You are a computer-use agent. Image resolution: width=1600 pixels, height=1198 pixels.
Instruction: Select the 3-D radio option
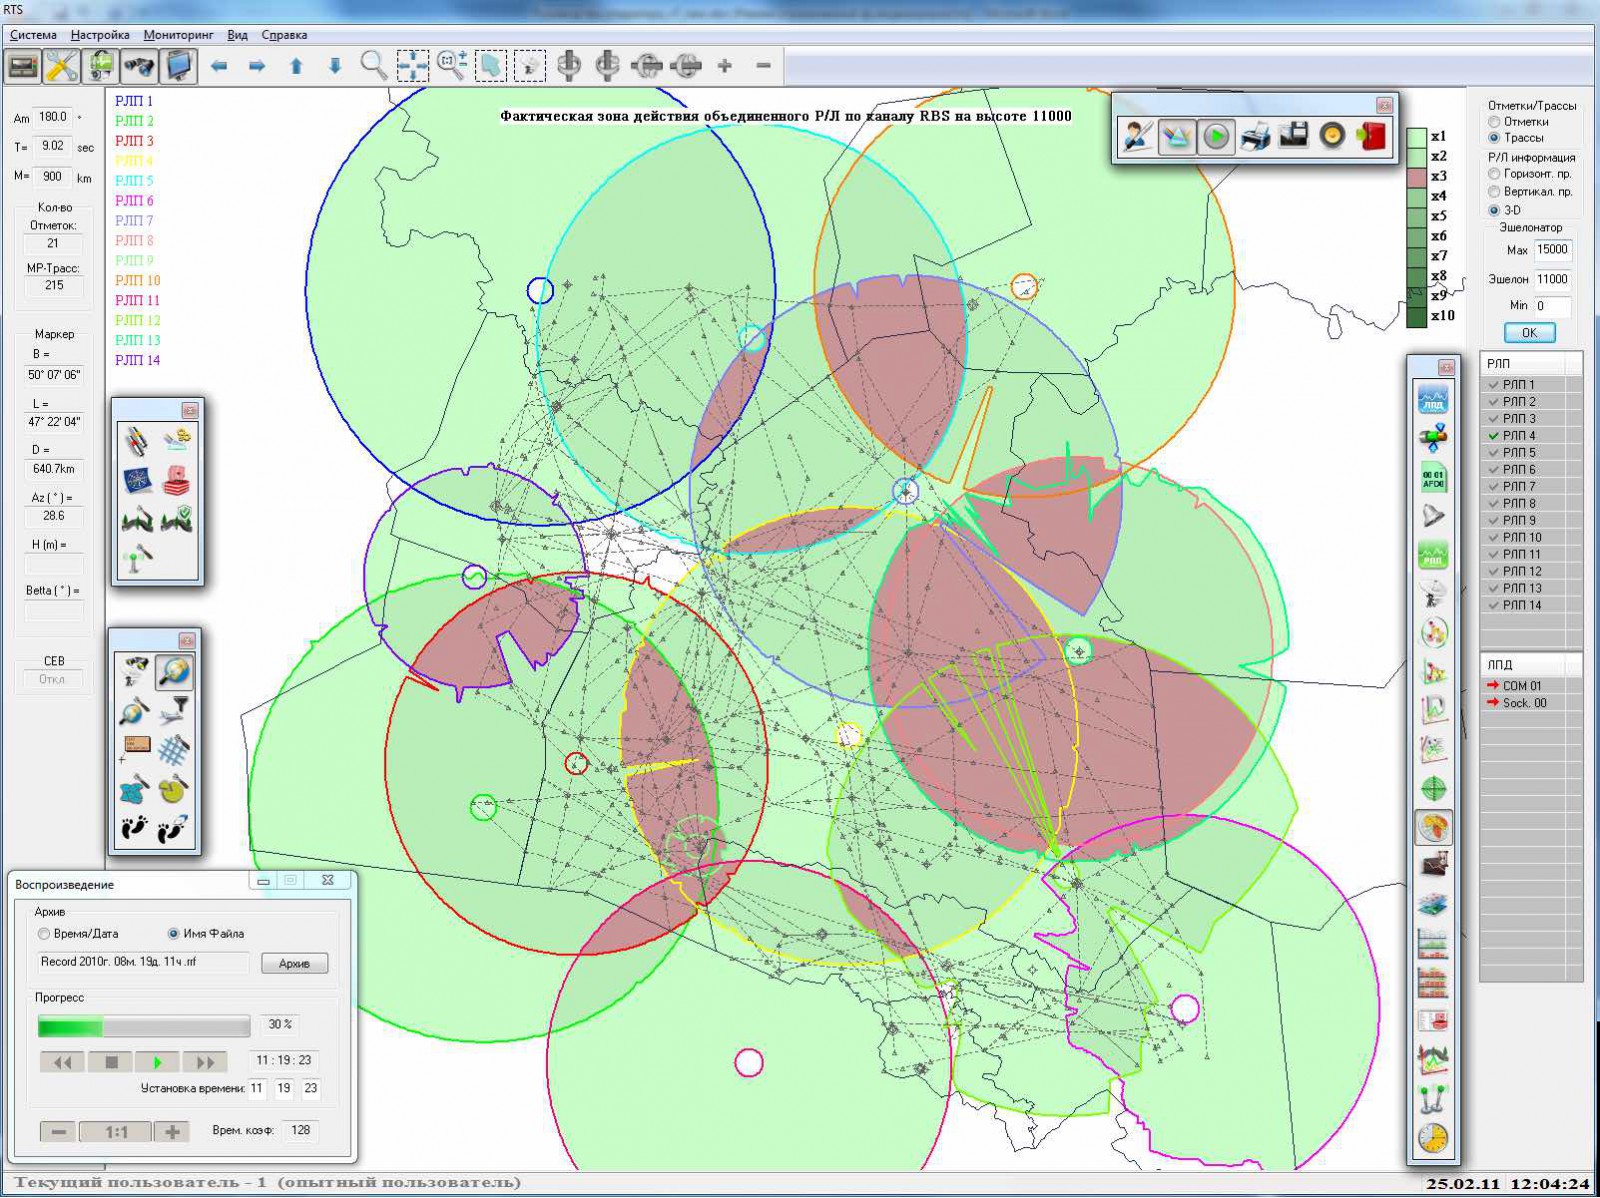click(1495, 210)
